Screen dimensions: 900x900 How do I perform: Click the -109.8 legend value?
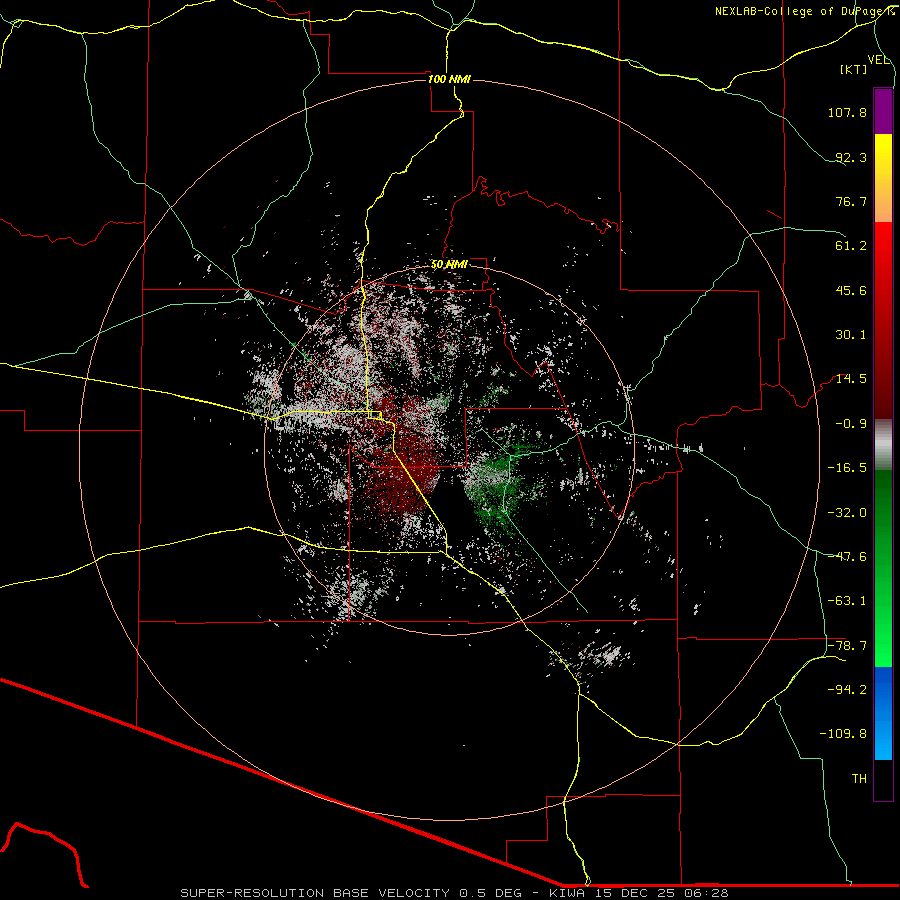coord(843,734)
